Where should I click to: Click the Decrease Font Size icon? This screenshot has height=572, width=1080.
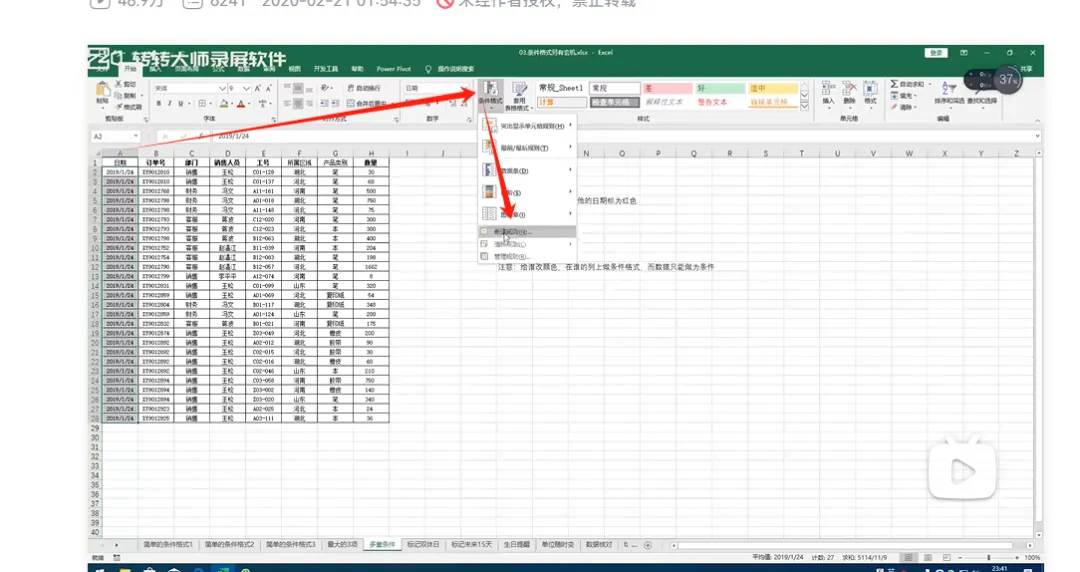pyautogui.click(x=269, y=88)
